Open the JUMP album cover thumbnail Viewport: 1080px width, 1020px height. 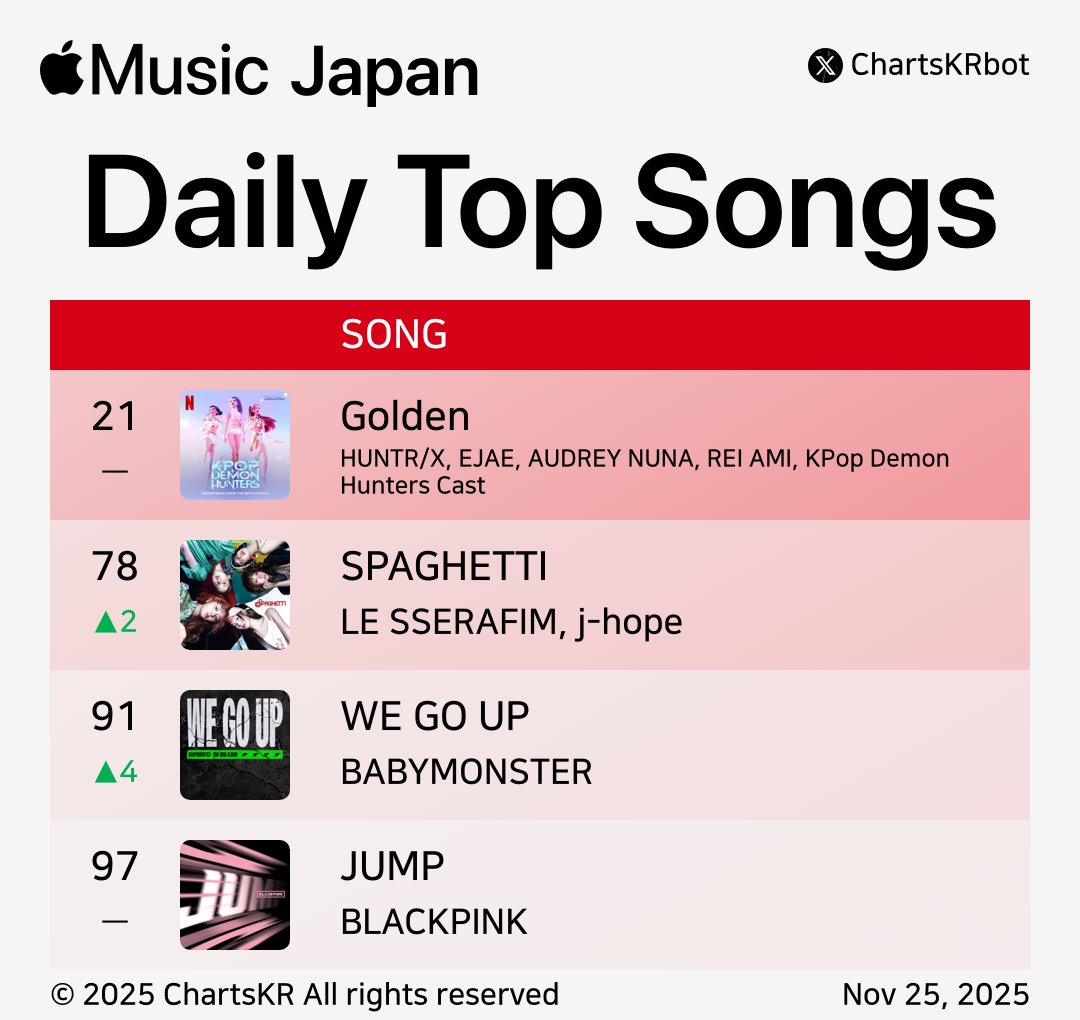235,895
